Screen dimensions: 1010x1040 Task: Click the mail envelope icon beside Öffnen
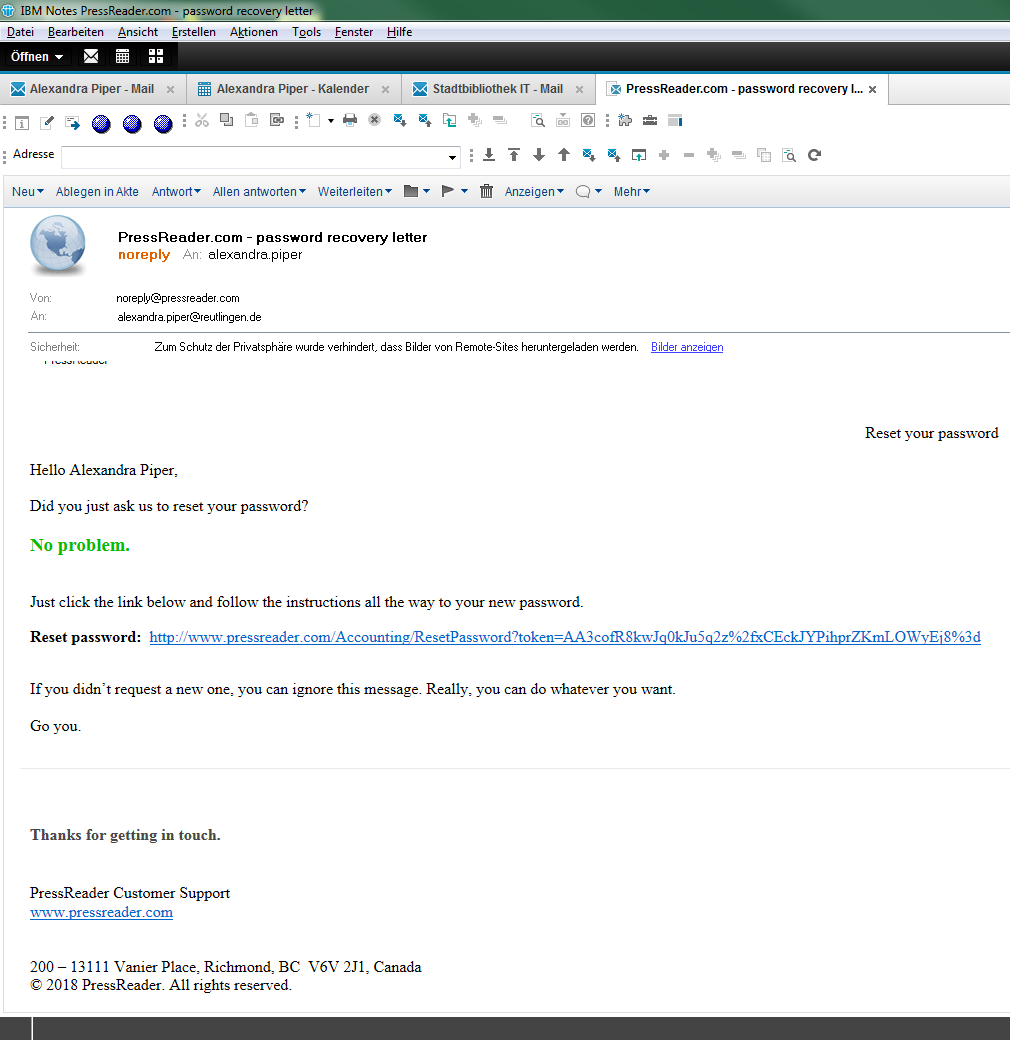coord(91,56)
